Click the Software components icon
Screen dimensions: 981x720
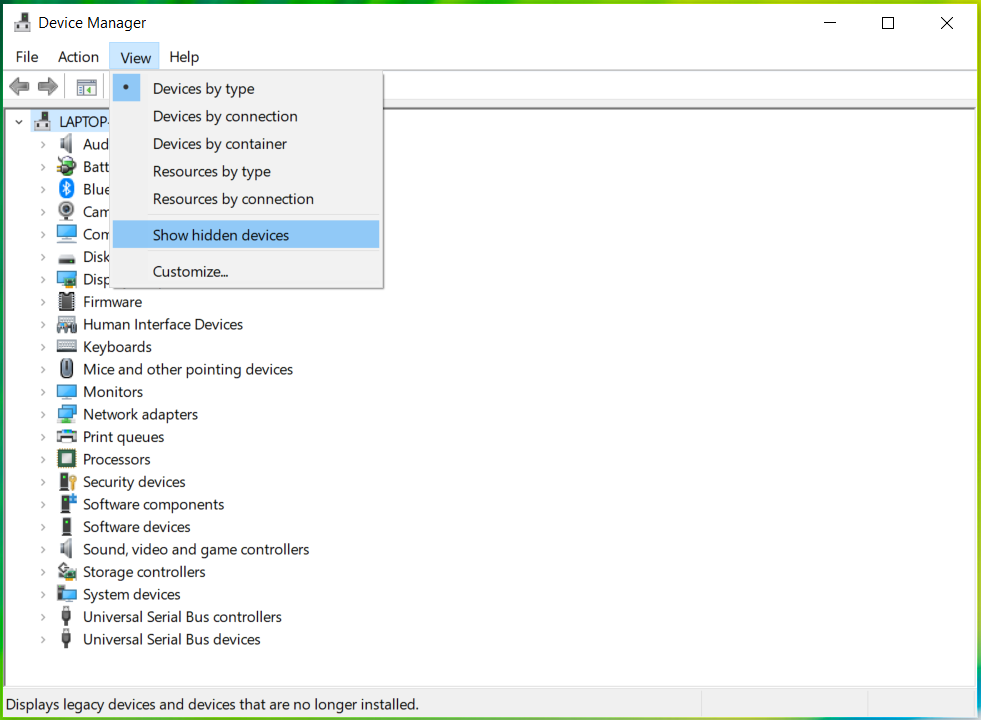click(67, 504)
